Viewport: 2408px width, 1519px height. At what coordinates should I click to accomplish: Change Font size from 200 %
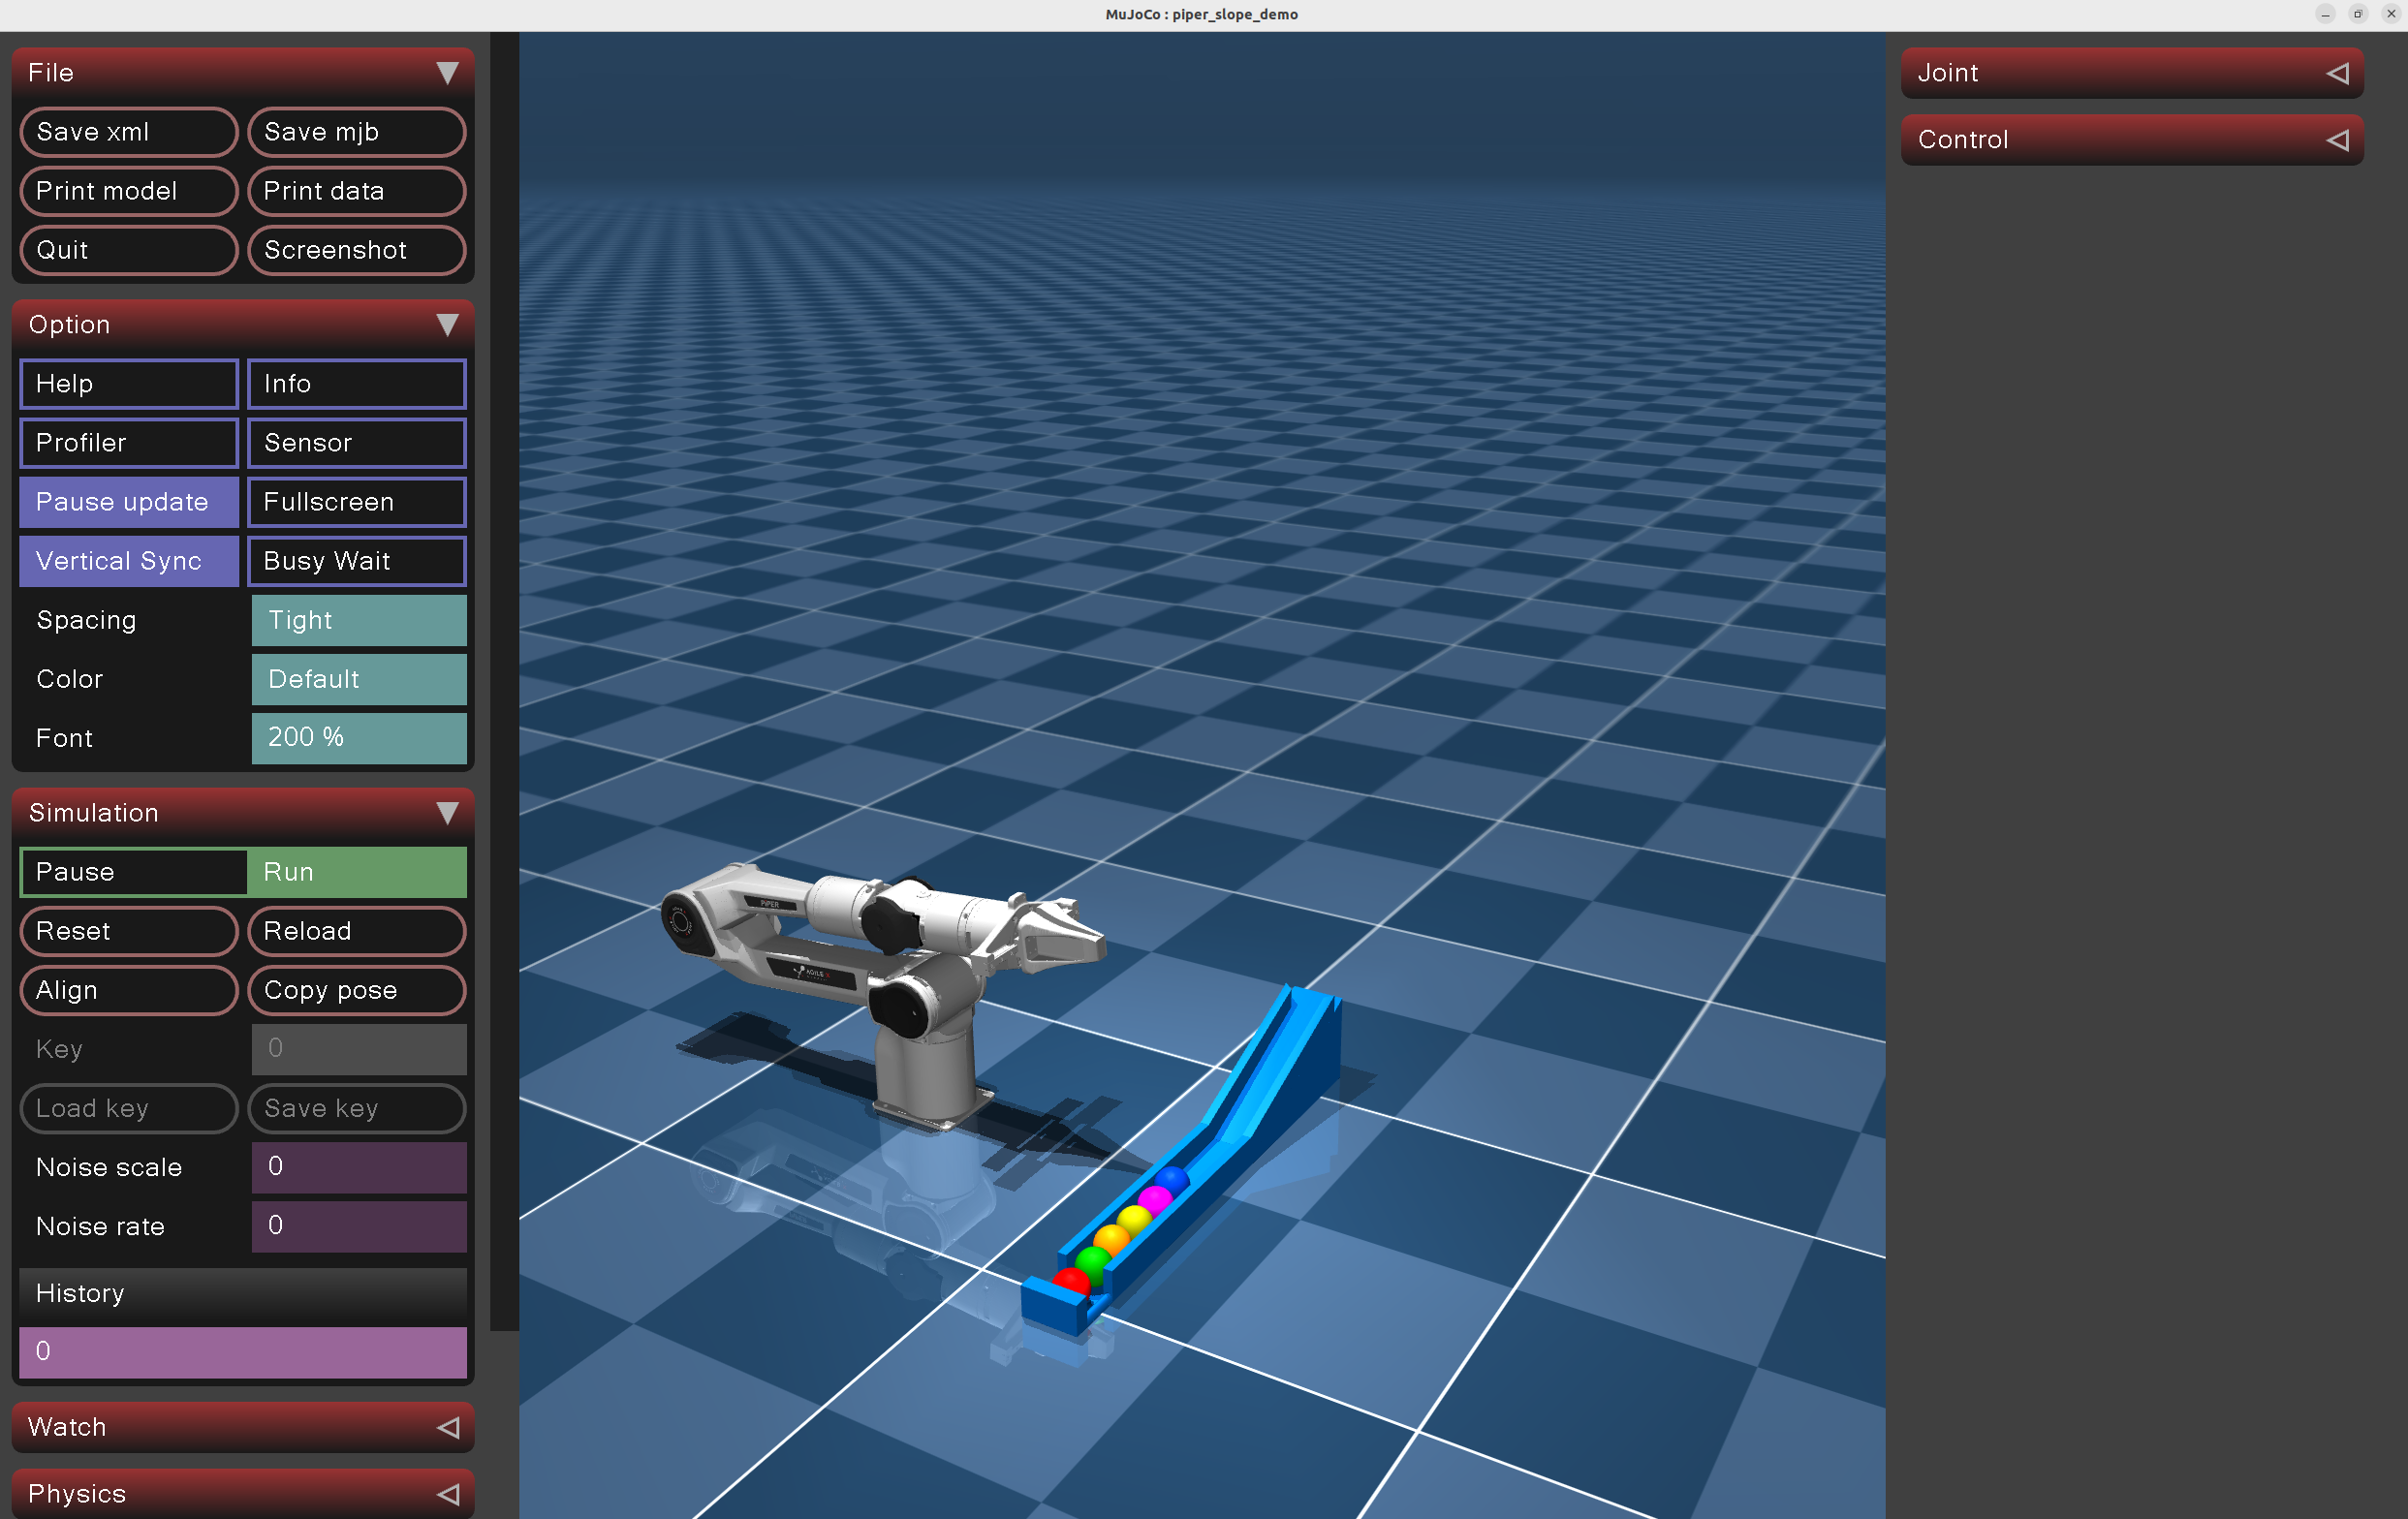(359, 738)
